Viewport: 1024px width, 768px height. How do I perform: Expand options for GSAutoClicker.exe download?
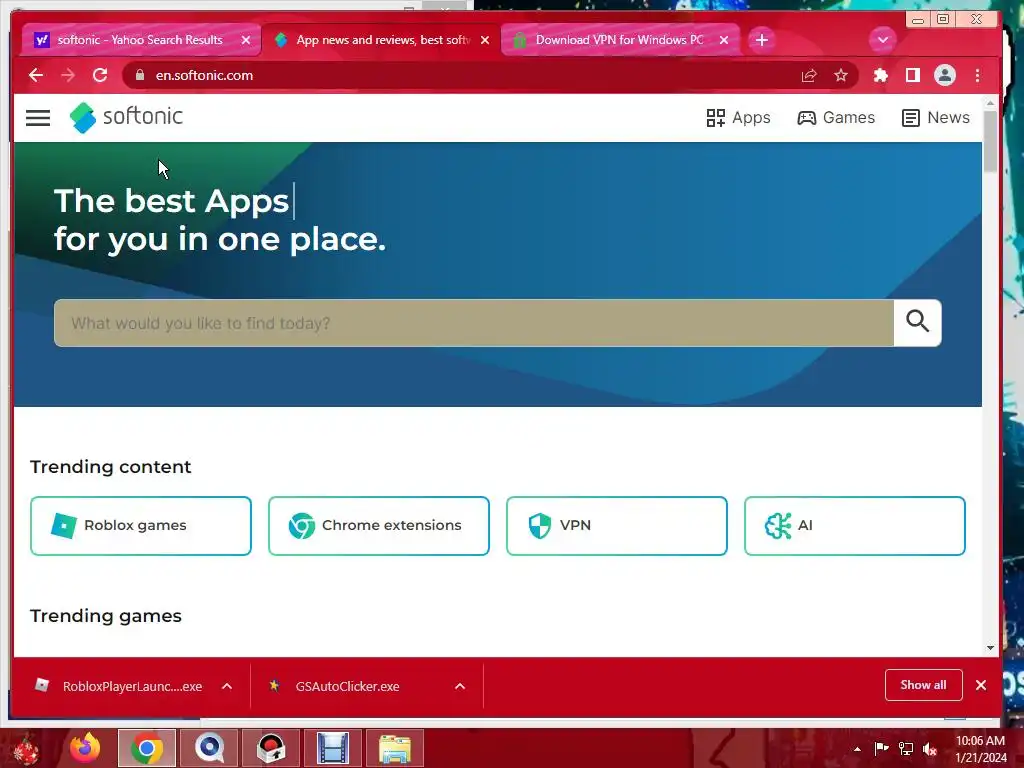pos(460,686)
